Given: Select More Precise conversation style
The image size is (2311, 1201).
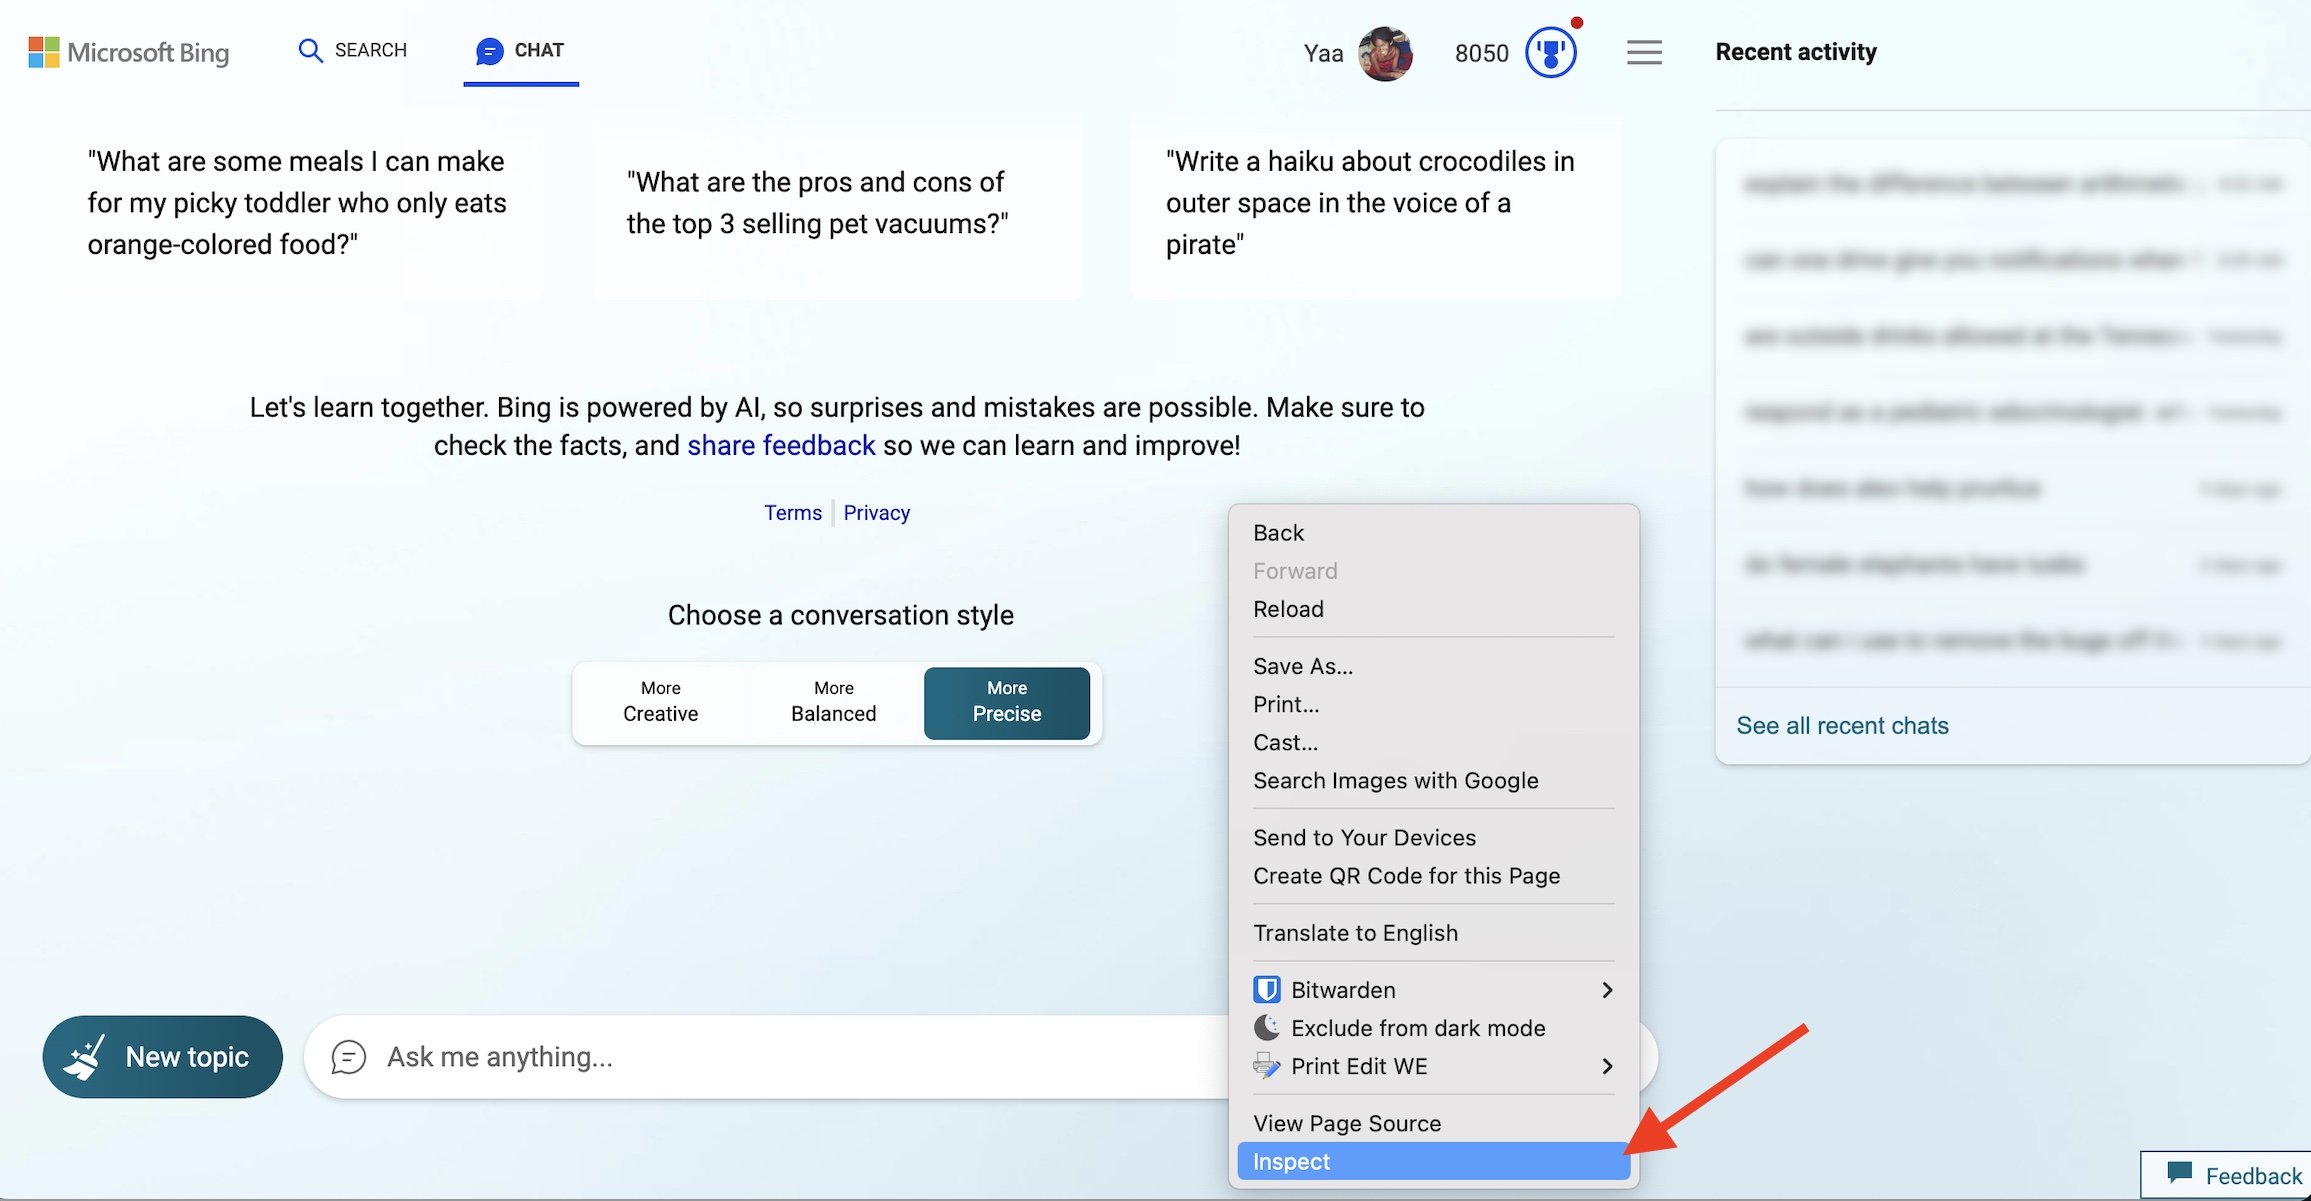Looking at the screenshot, I should click(x=1007, y=703).
